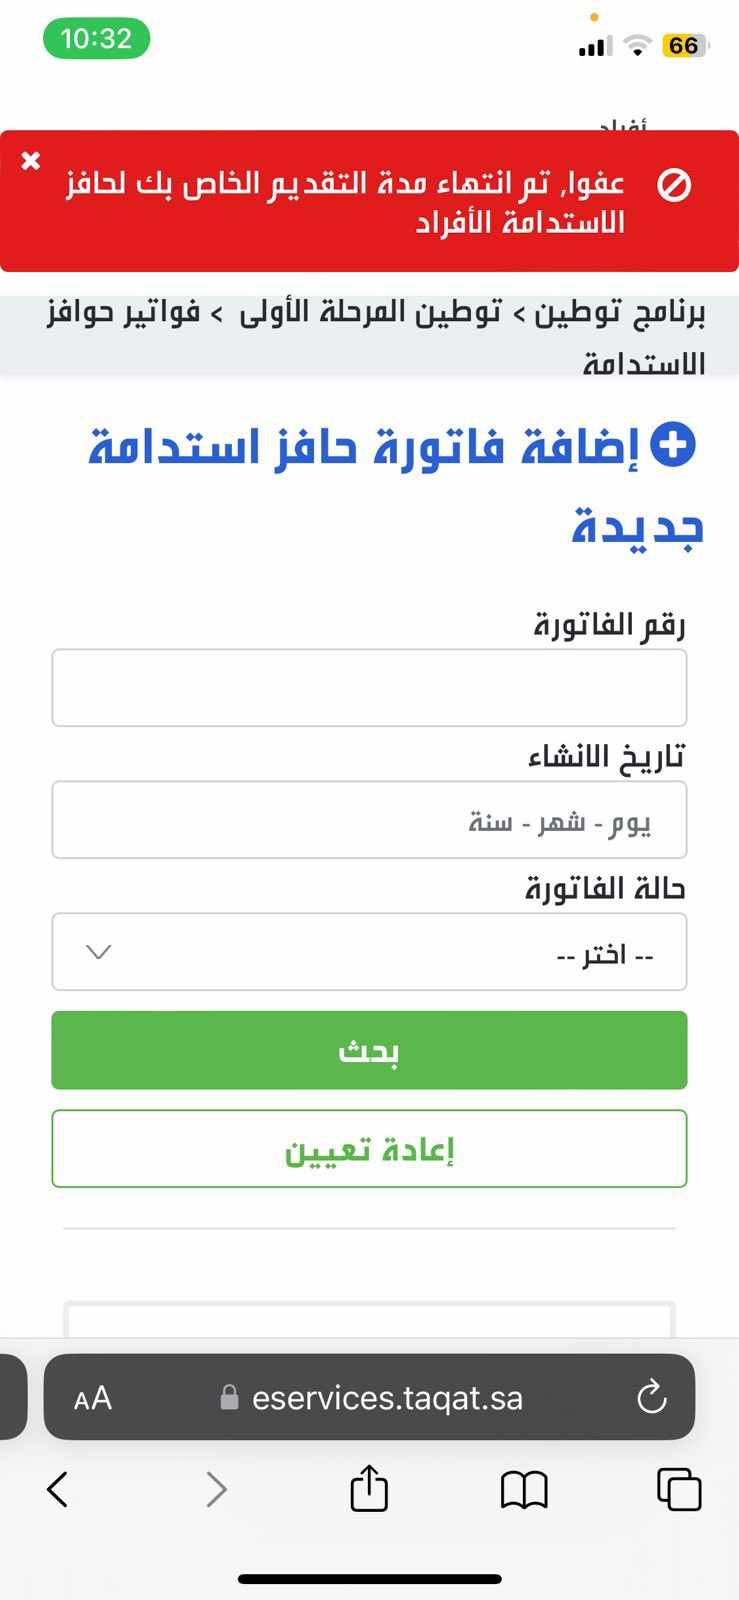This screenshot has width=739, height=1600.
Task: Click the إعادة تعيين reset button
Action: coord(369,1149)
